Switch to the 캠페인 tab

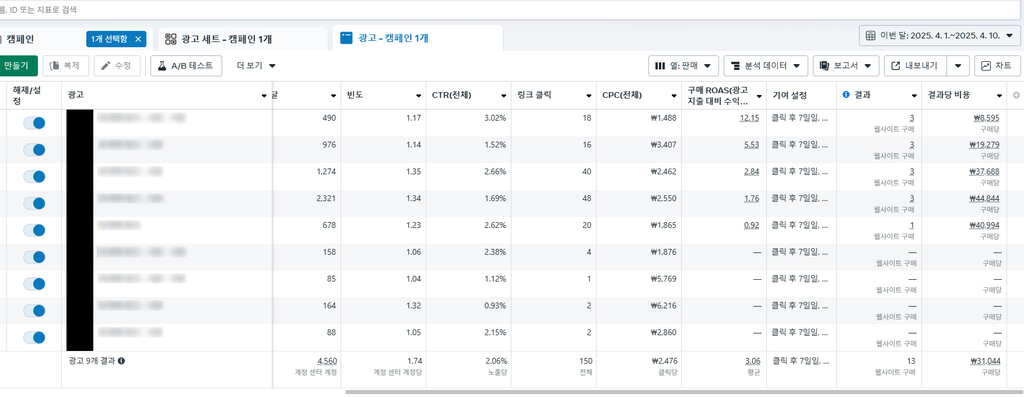point(20,39)
